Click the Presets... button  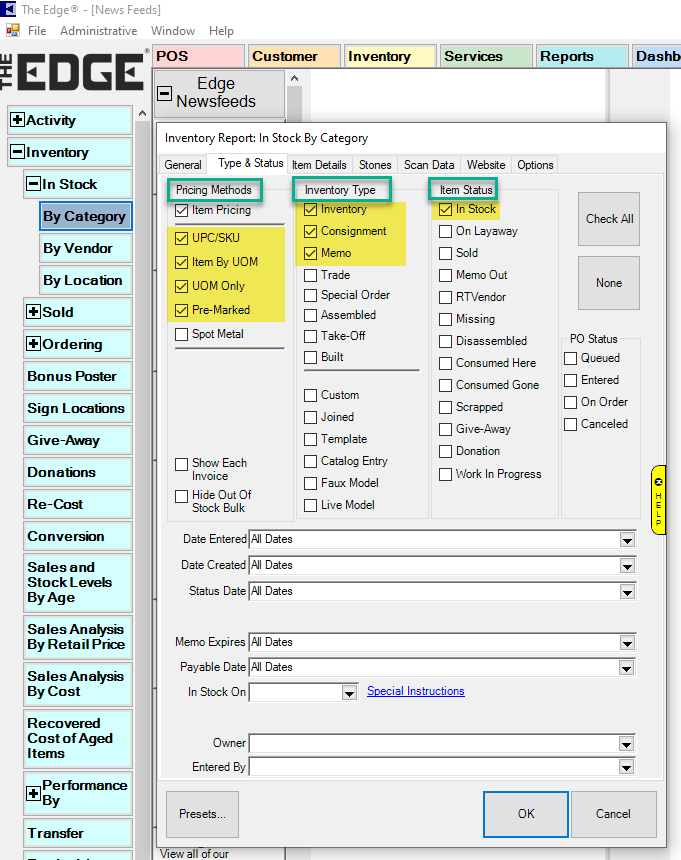click(202, 814)
